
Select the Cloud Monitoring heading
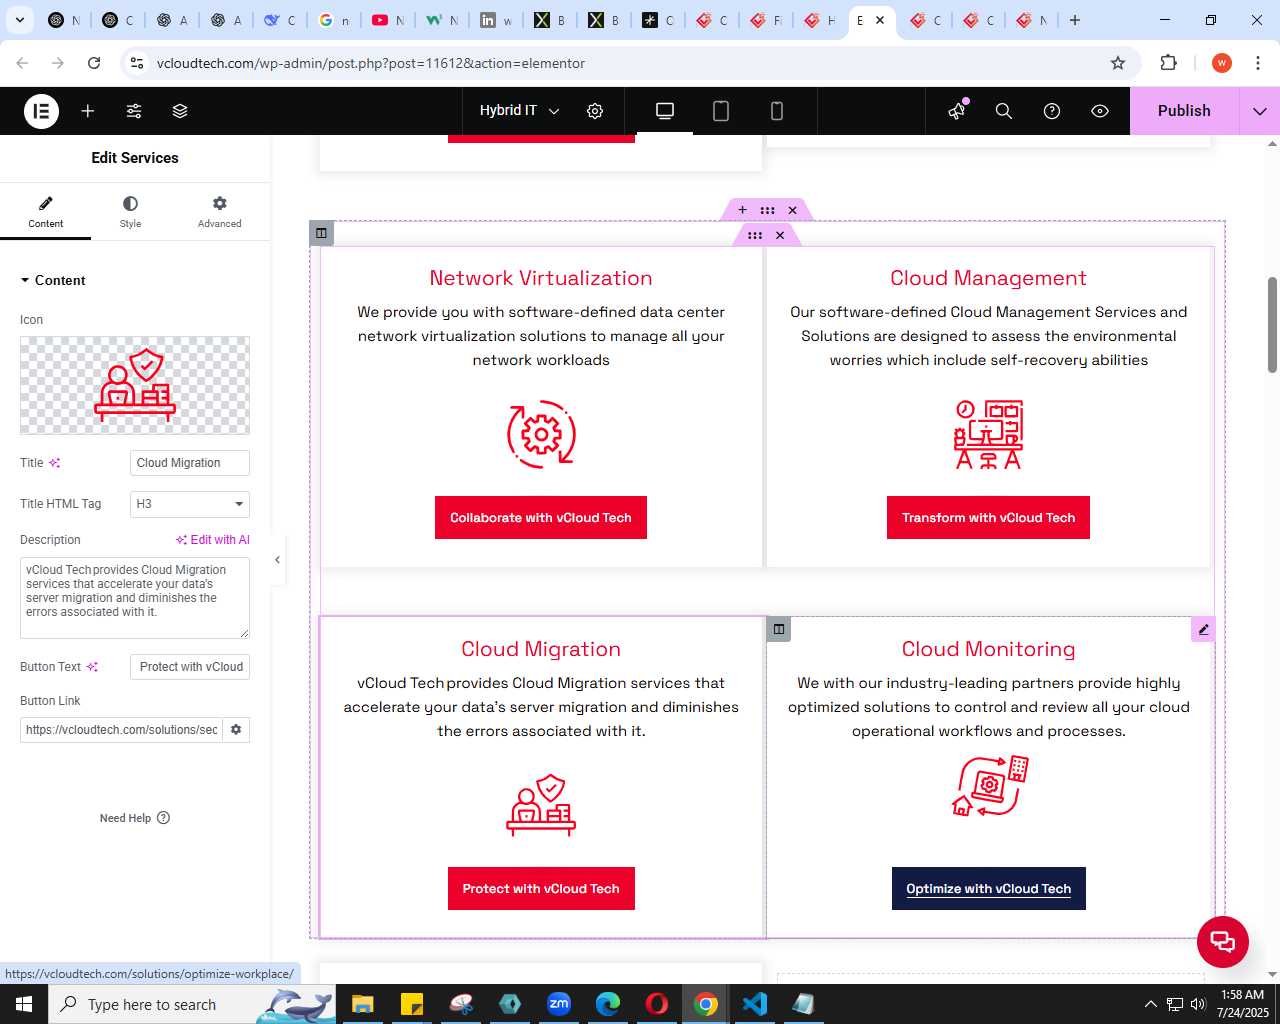tap(988, 649)
